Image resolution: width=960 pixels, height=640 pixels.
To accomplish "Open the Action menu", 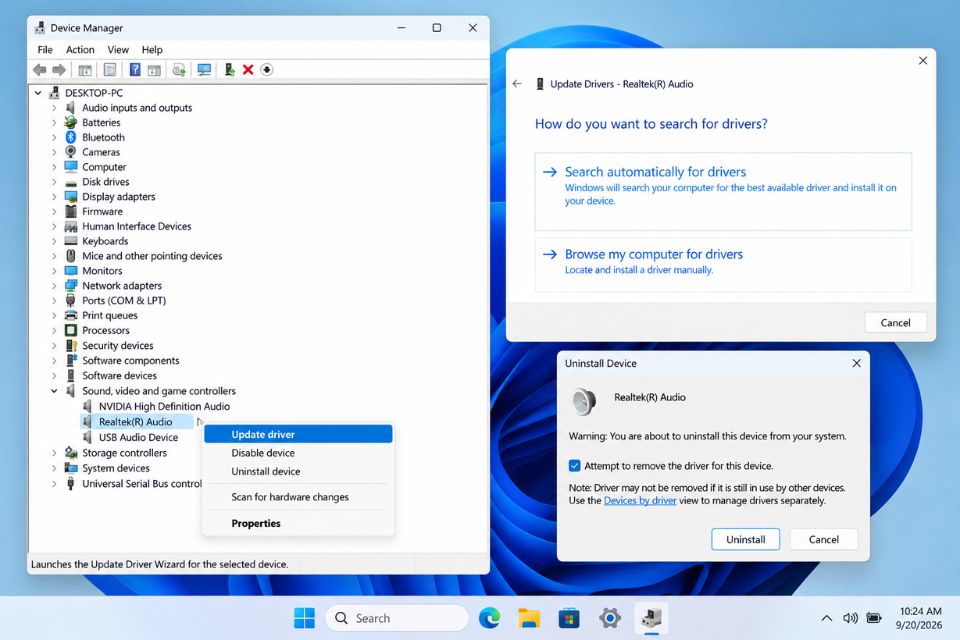I will pos(80,50).
